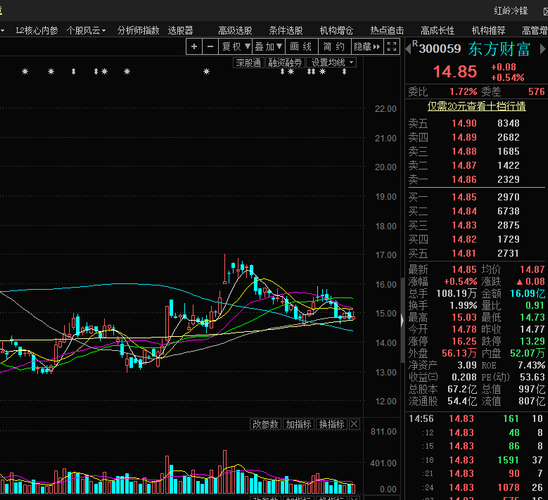The height and width of the screenshot is (500, 548).
Task: Toggle fullscreen chart icon
Action: coord(392,46)
